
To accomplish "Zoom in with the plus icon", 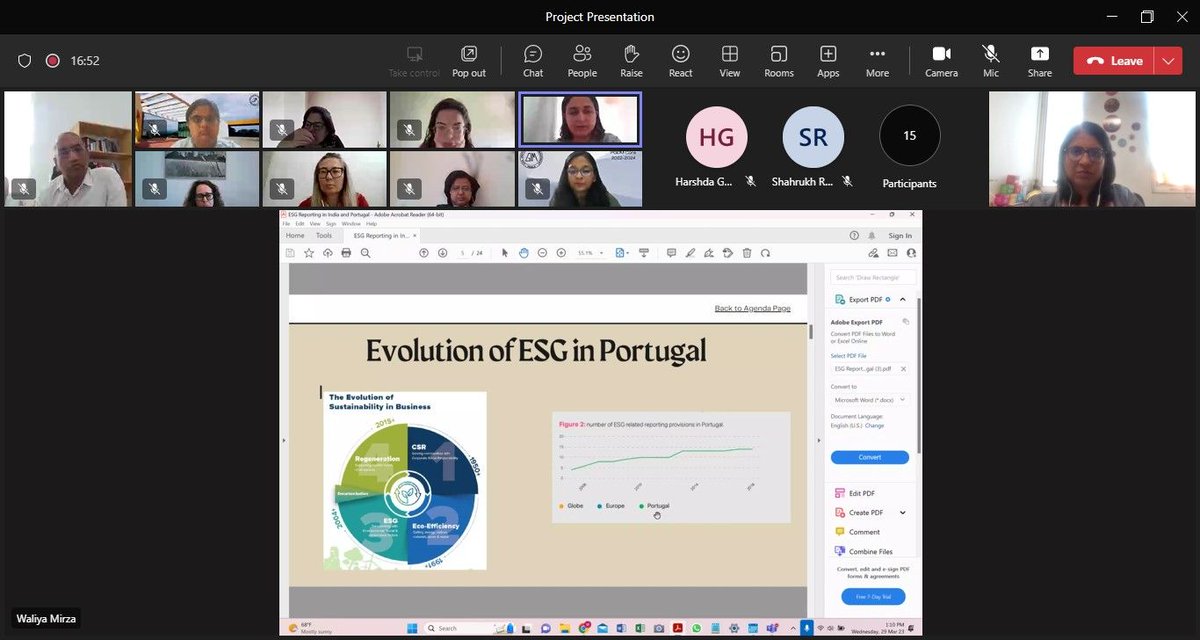I will coord(561,253).
